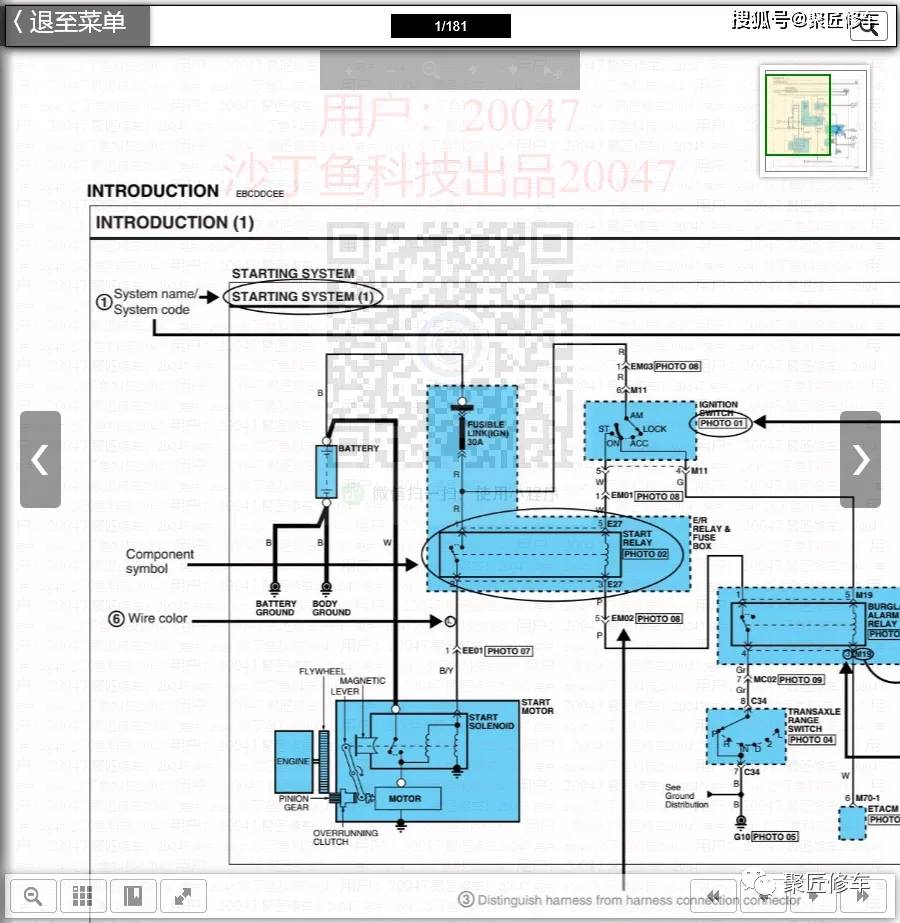Click the PHOTO 05 reference beside G10
900x923 pixels.
775,837
